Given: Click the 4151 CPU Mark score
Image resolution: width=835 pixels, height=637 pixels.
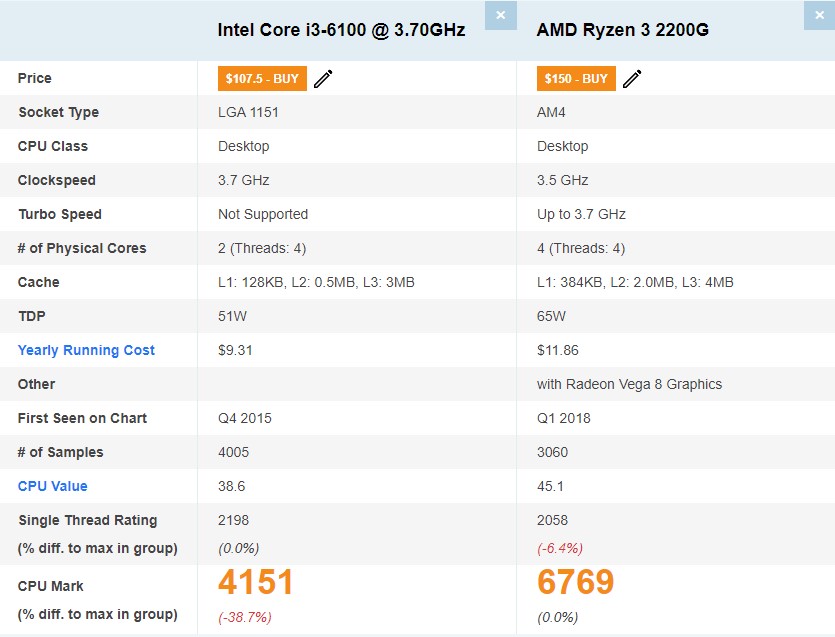Looking at the screenshot, I should point(256,582).
